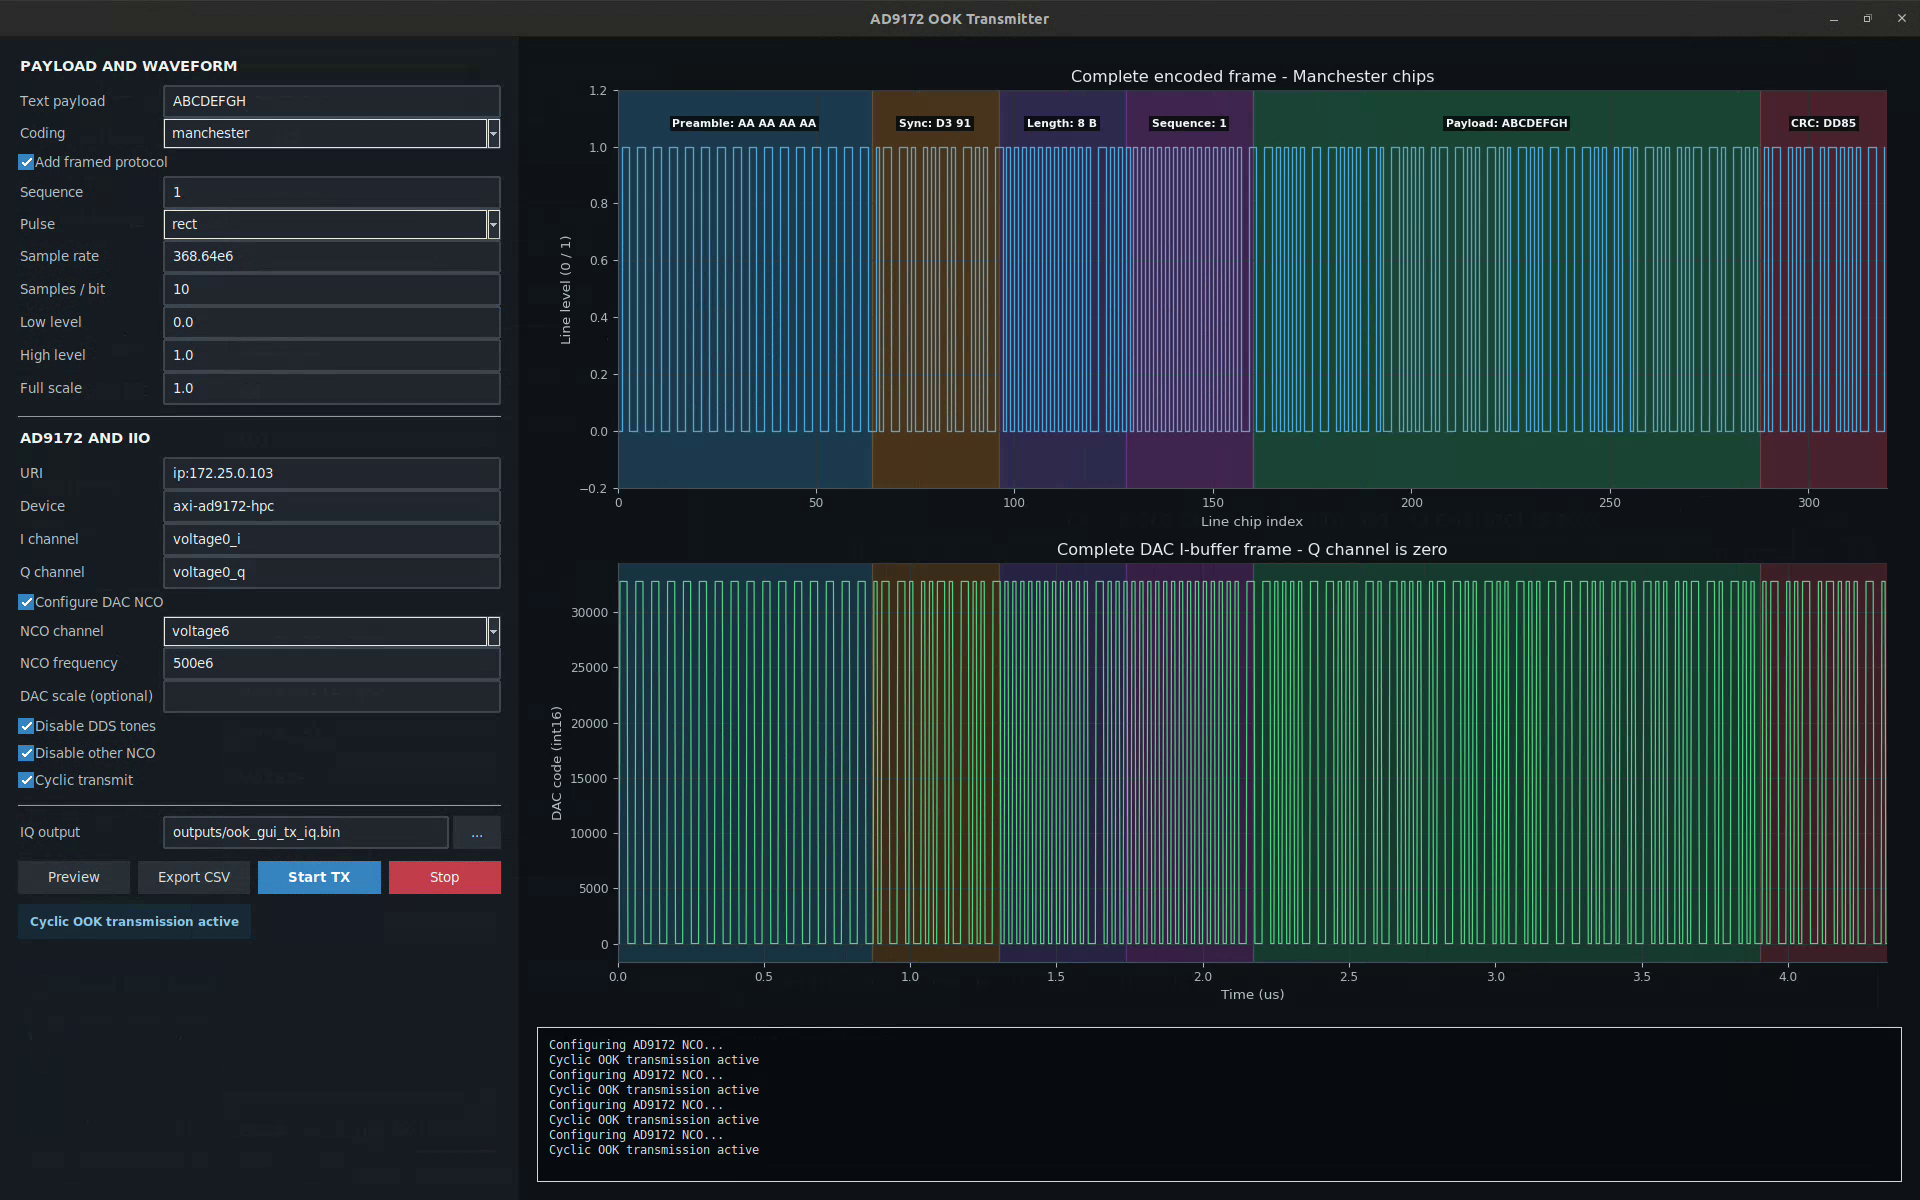The height and width of the screenshot is (1200, 1920).
Task: Click the empty DAC scale field
Action: coord(332,696)
